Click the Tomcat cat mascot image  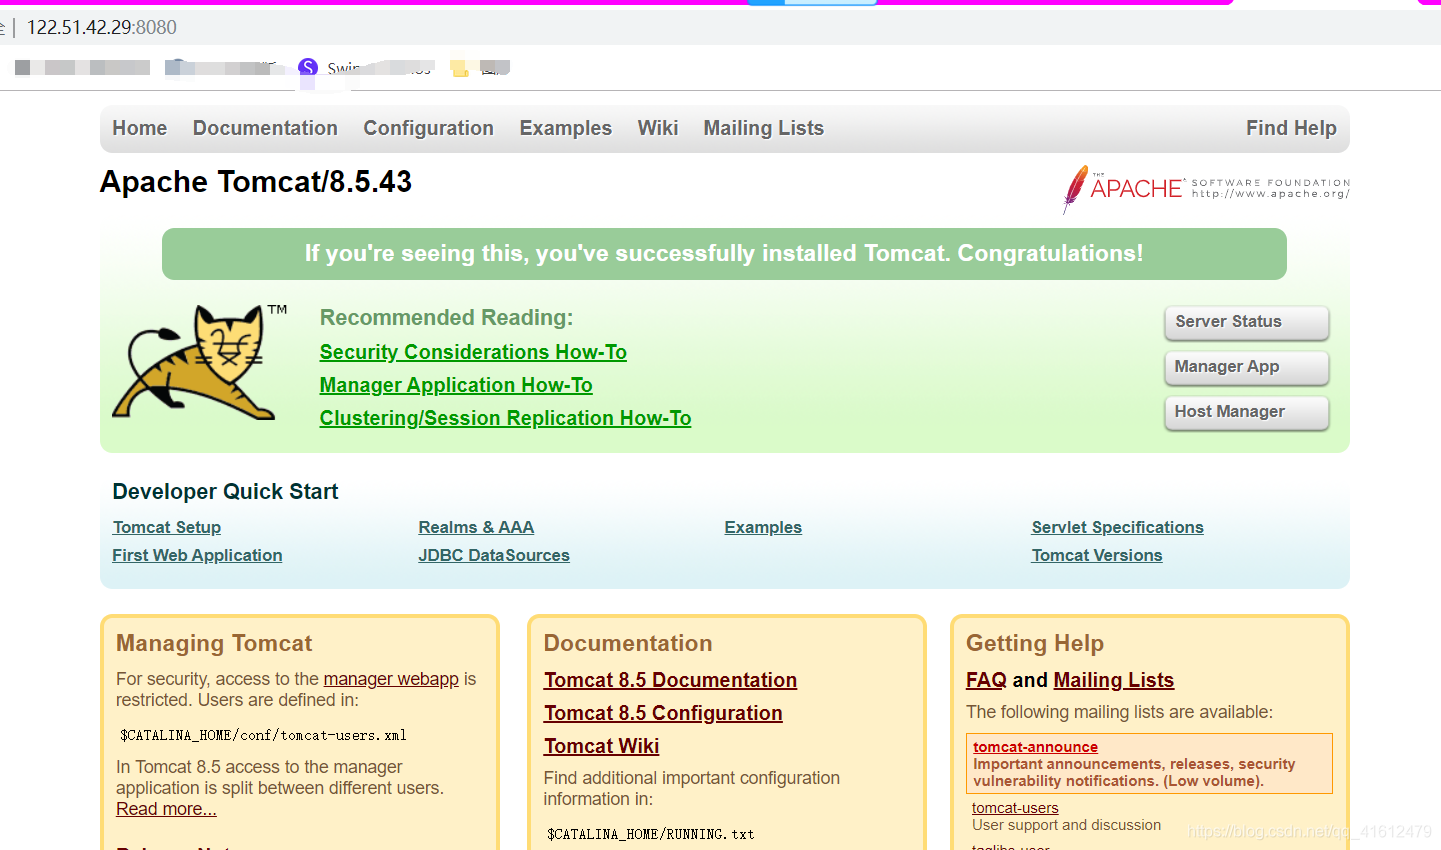(199, 361)
